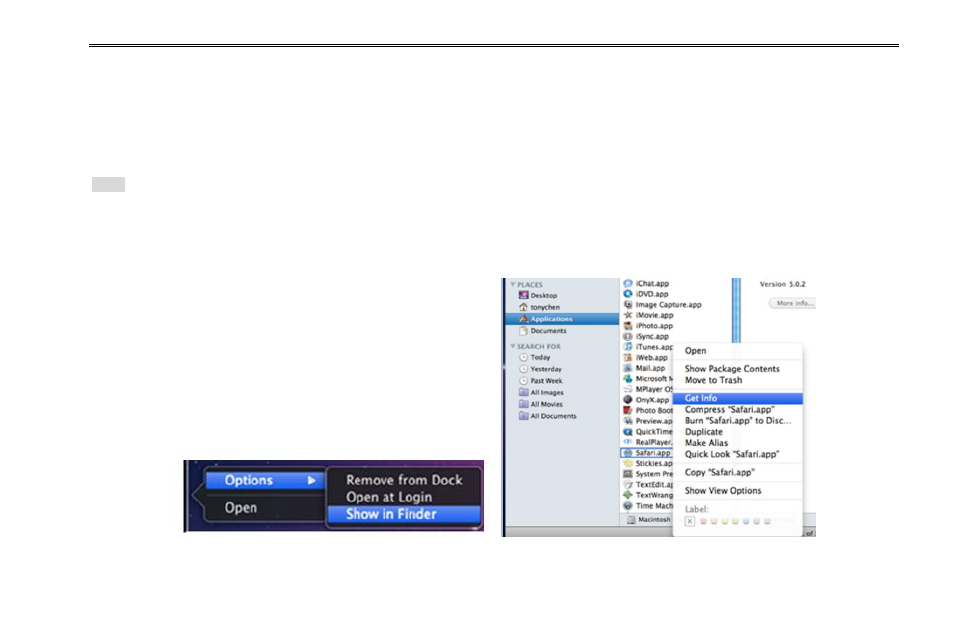This screenshot has height=636, width=955.
Task: Collapse the PLACES sidebar section
Action: coord(513,284)
